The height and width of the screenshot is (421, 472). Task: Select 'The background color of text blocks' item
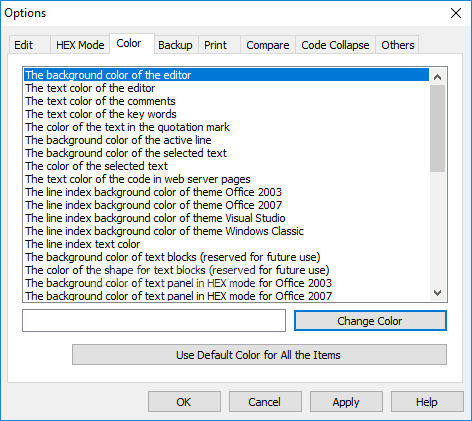(x=226, y=257)
